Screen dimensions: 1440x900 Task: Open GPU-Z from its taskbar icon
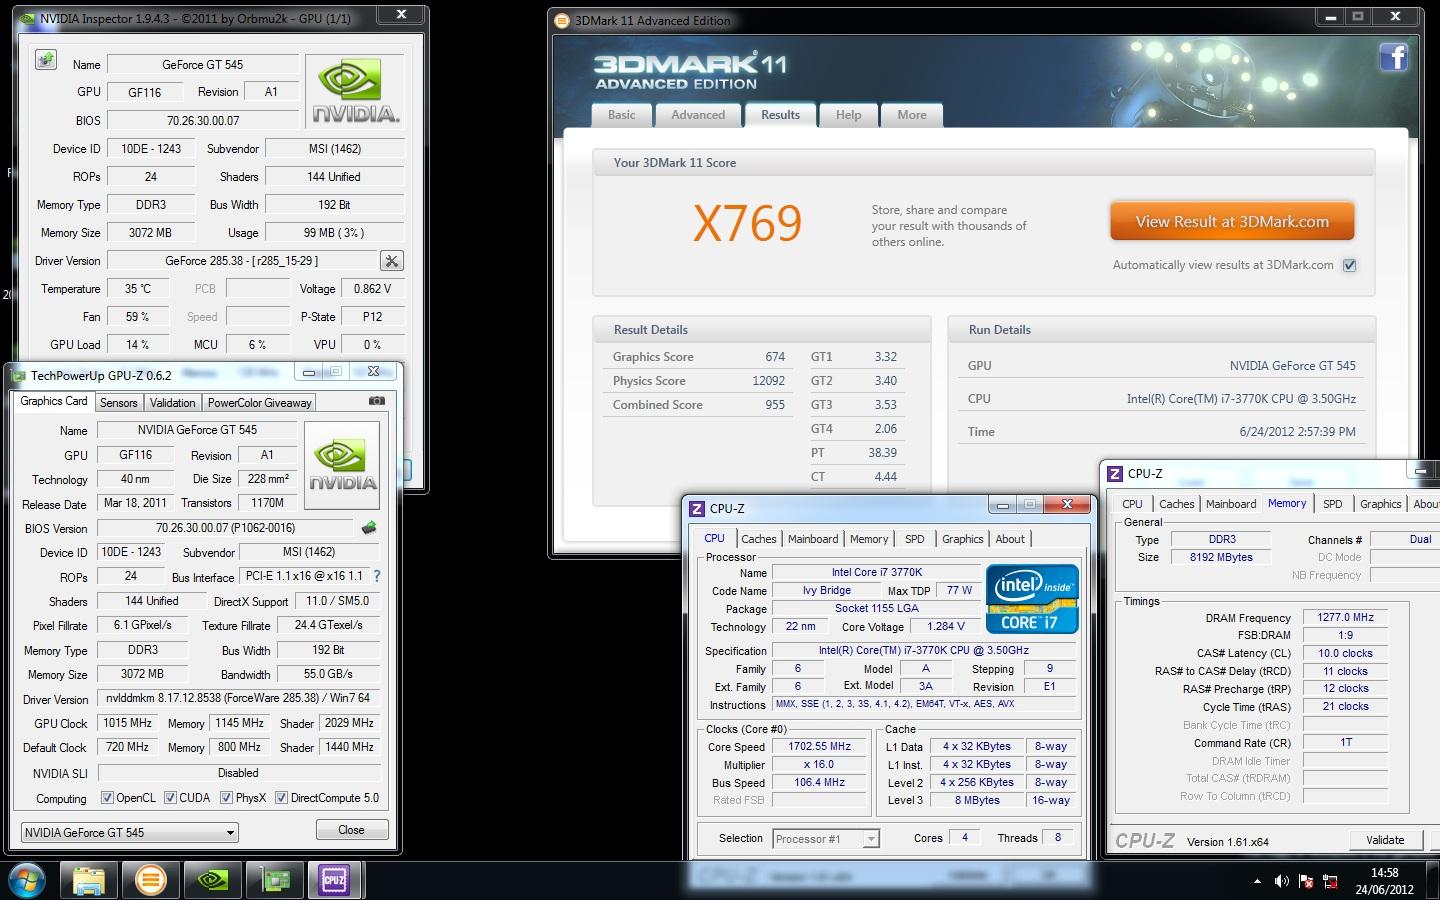click(x=274, y=880)
